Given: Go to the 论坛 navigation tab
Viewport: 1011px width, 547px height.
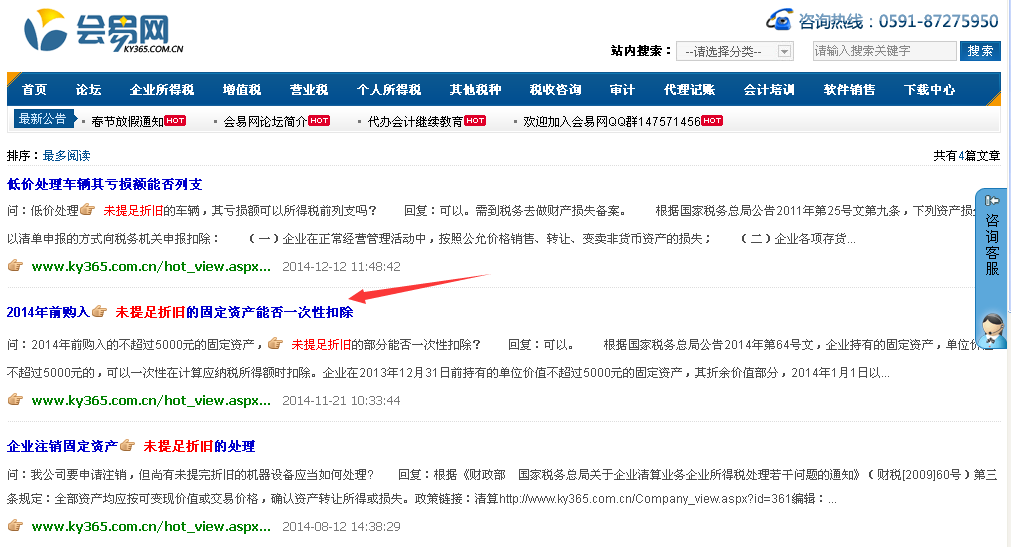Looking at the screenshot, I should pos(88,90).
